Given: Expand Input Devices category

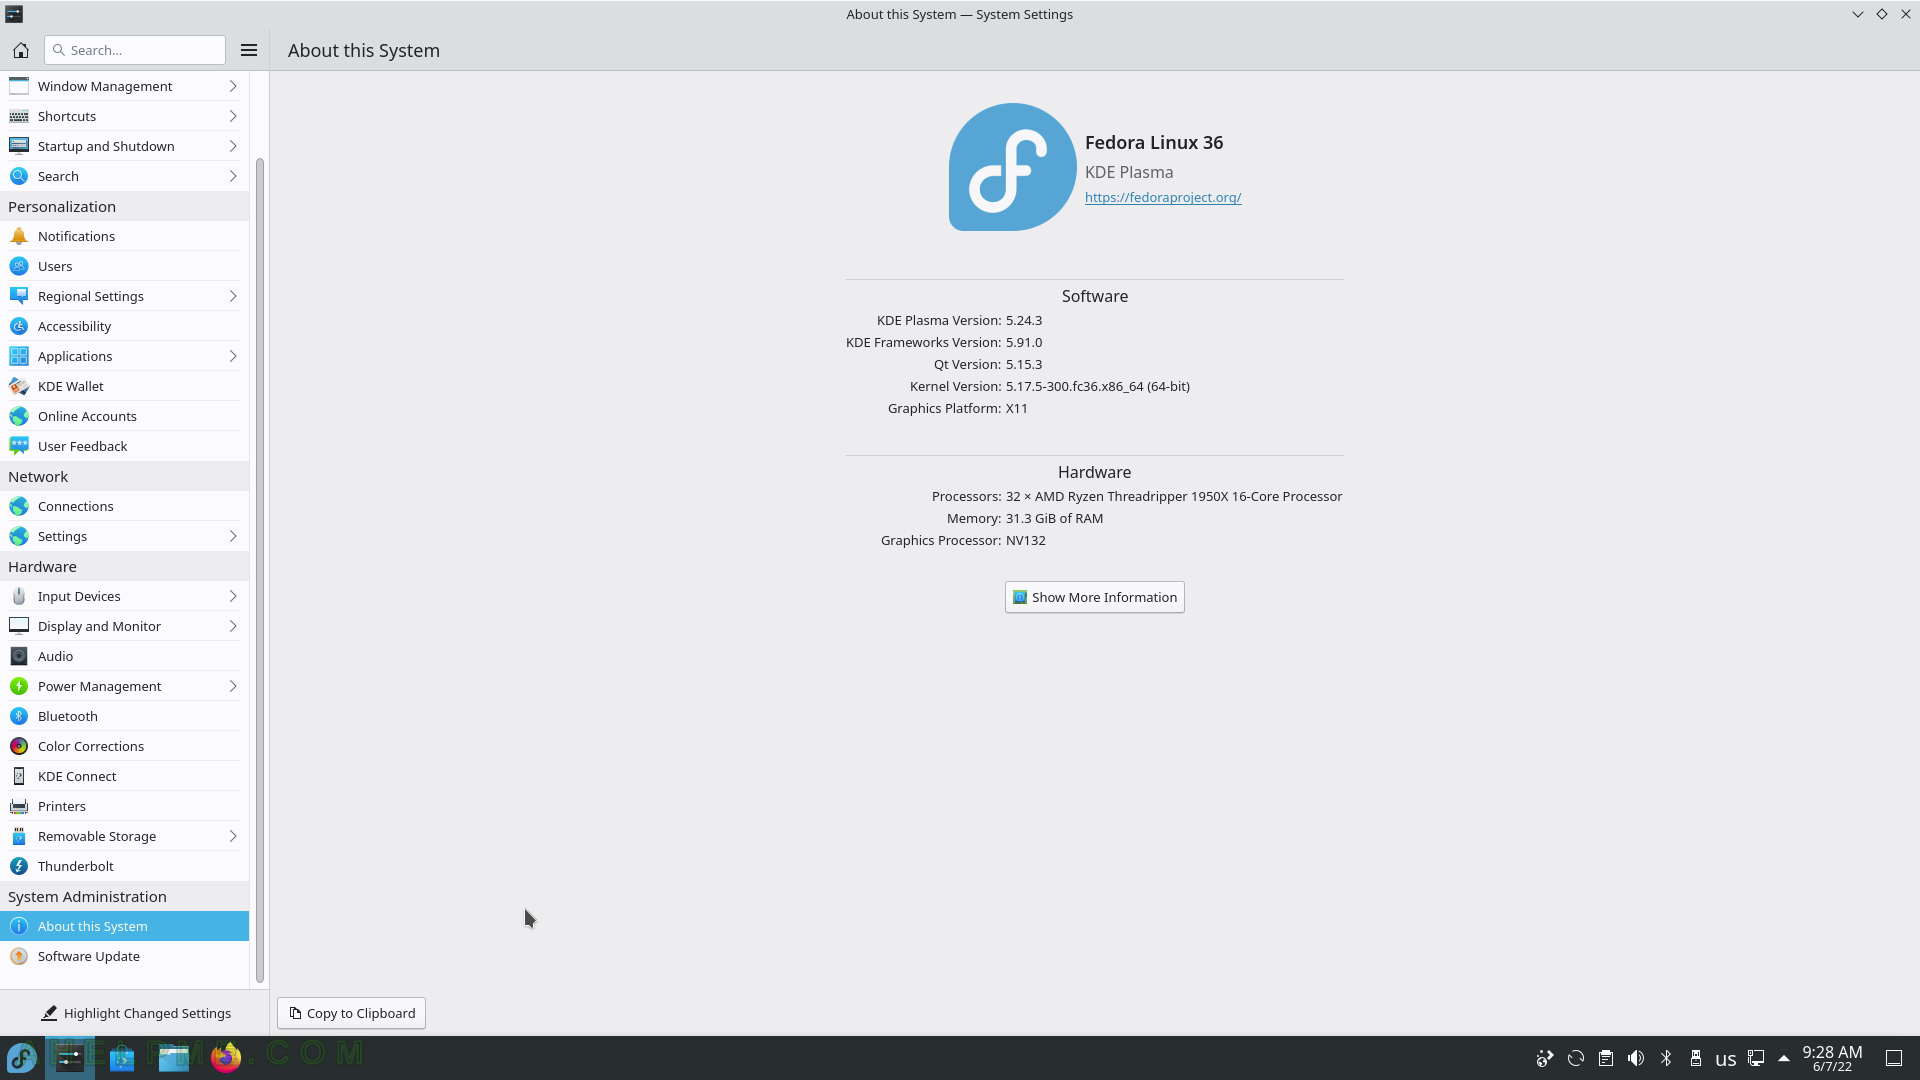Looking at the screenshot, I should click(x=124, y=596).
